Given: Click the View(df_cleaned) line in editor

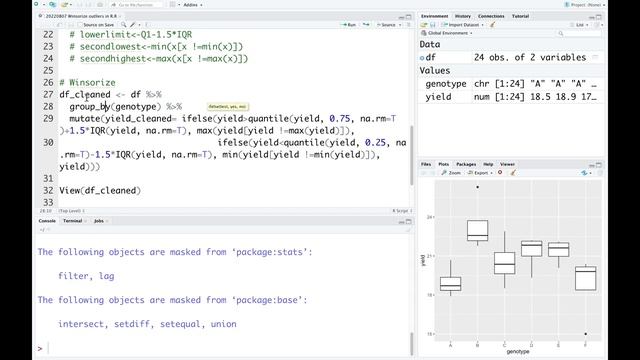Looking at the screenshot, I should pos(100,191).
